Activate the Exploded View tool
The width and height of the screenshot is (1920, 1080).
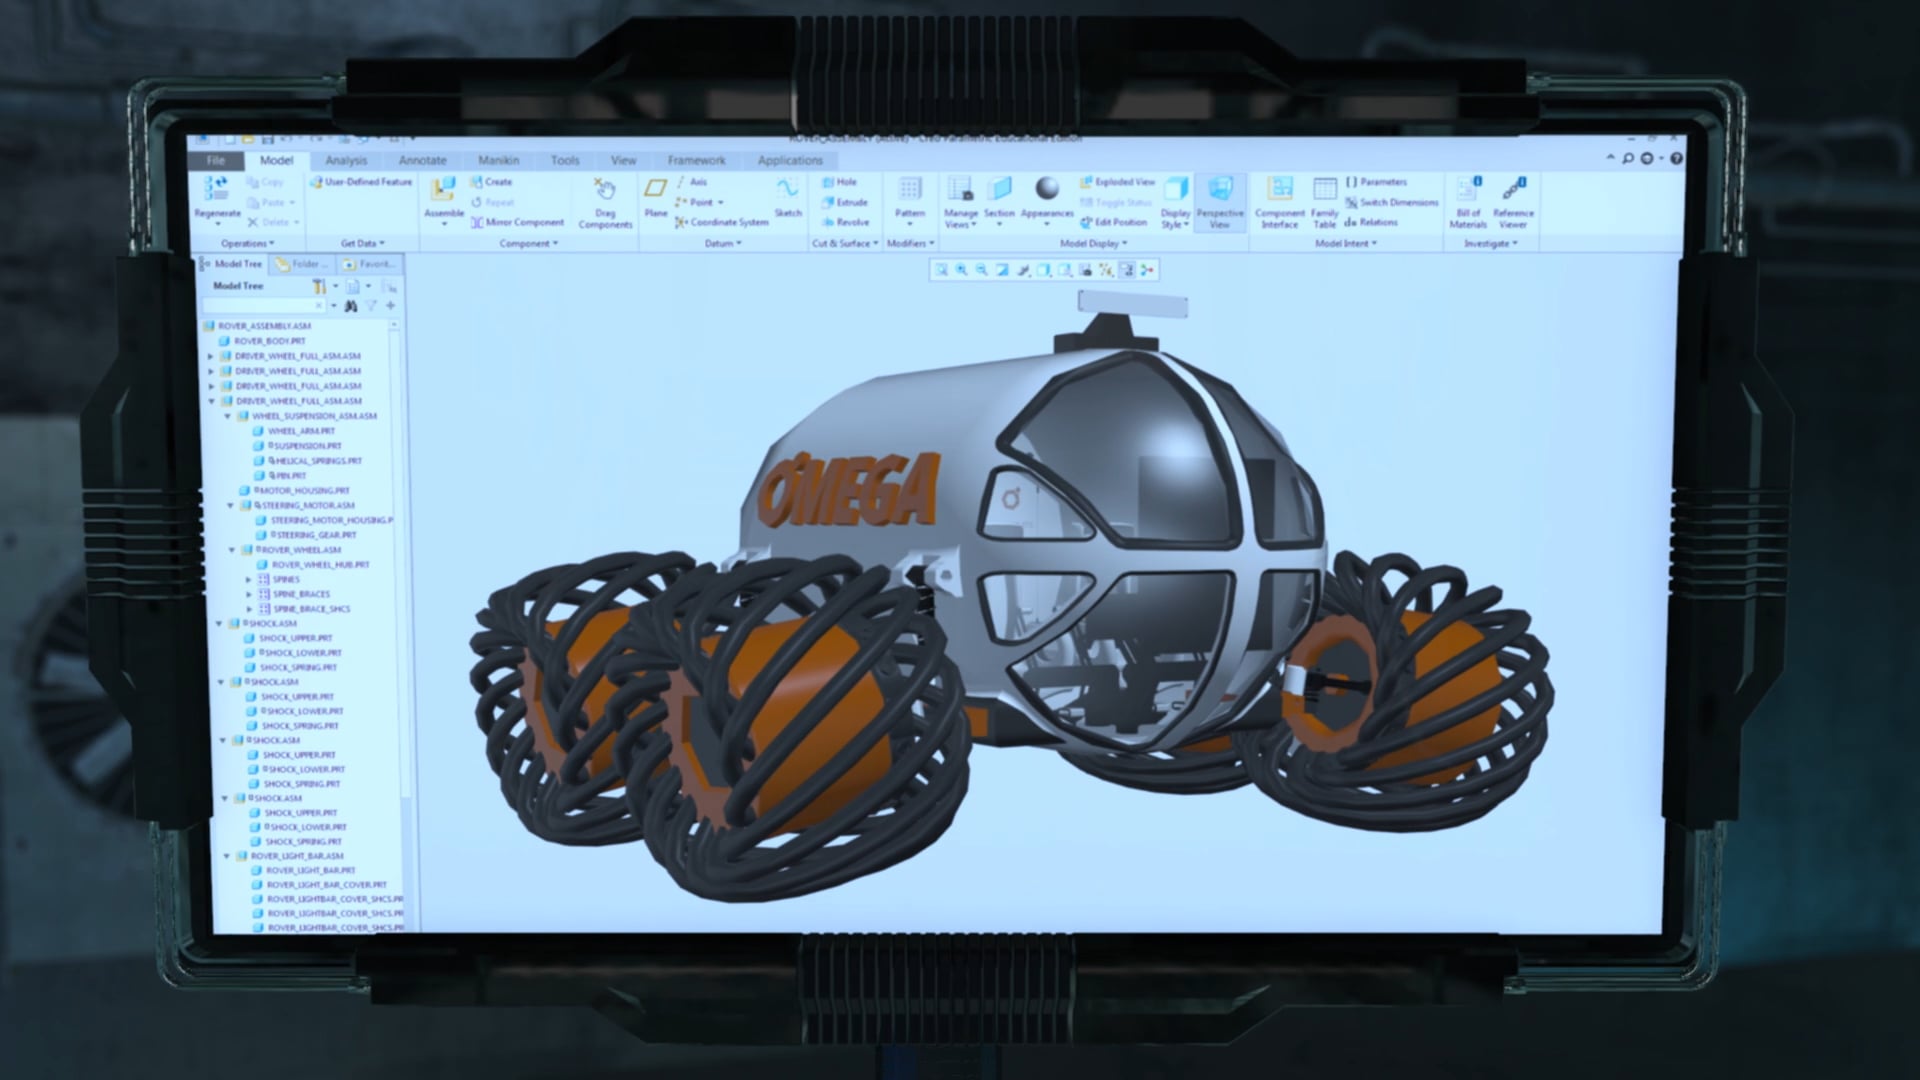pos(1118,182)
